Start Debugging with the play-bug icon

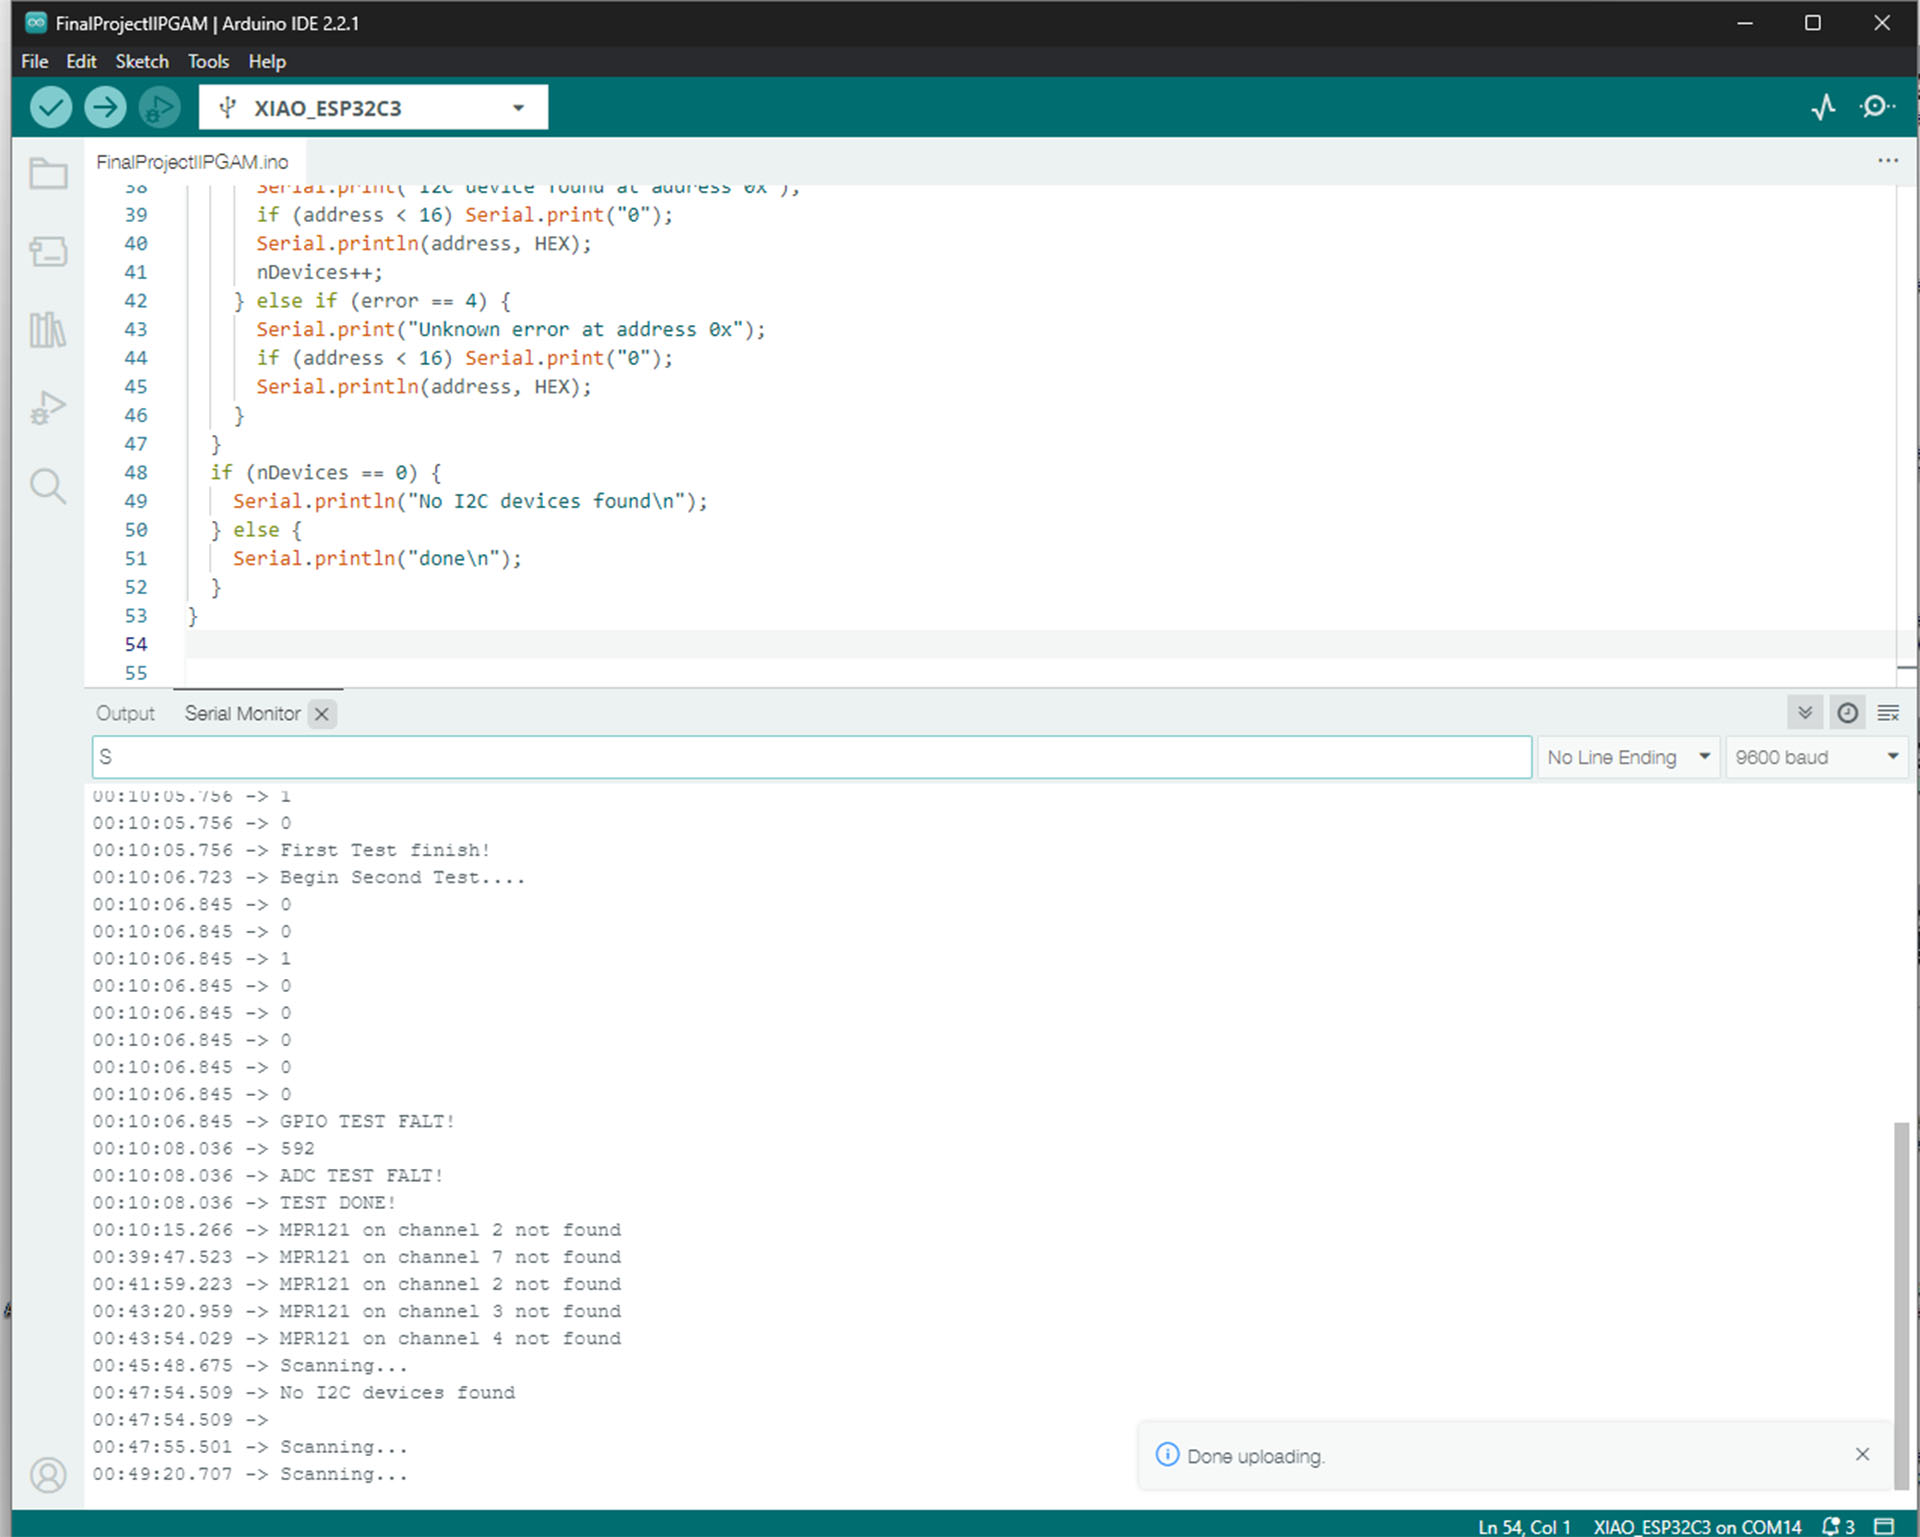(x=159, y=107)
